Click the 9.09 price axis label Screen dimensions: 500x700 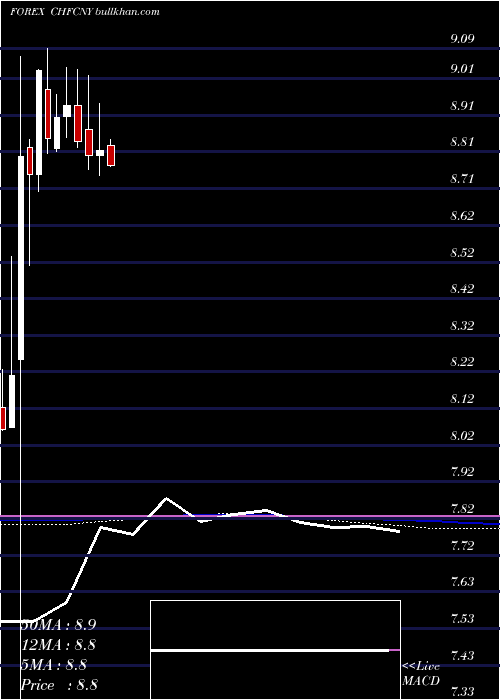coord(462,38)
